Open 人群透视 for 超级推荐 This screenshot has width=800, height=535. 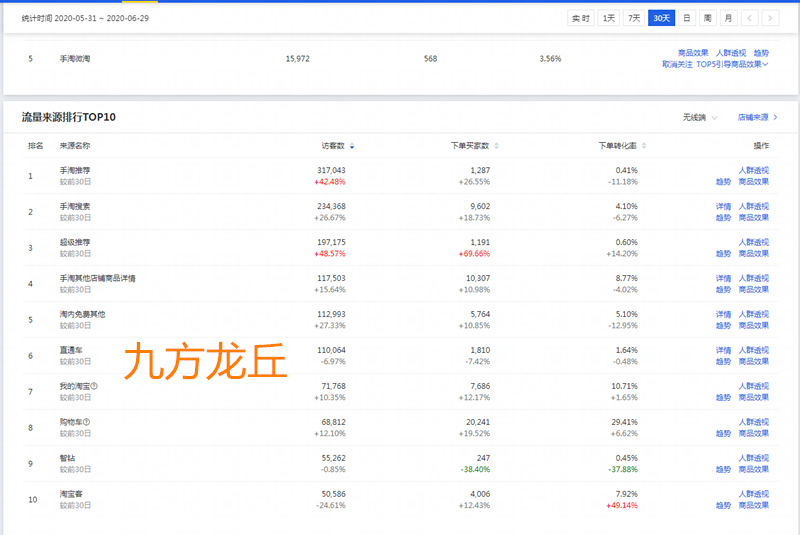(754, 242)
